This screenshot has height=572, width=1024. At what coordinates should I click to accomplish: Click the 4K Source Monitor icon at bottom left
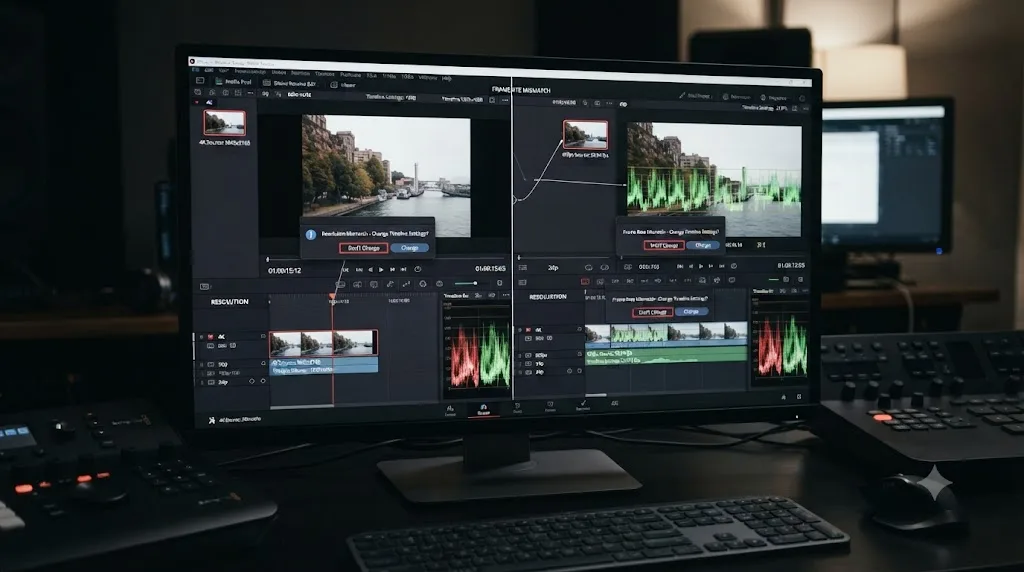(x=212, y=420)
